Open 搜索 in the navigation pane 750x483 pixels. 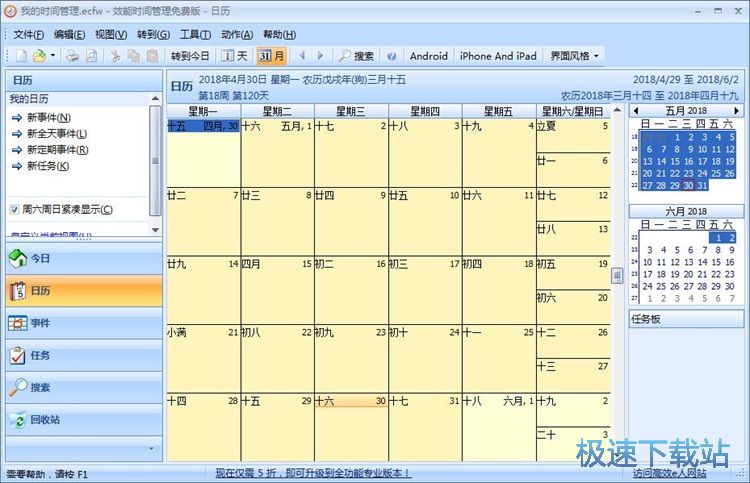(x=84, y=387)
